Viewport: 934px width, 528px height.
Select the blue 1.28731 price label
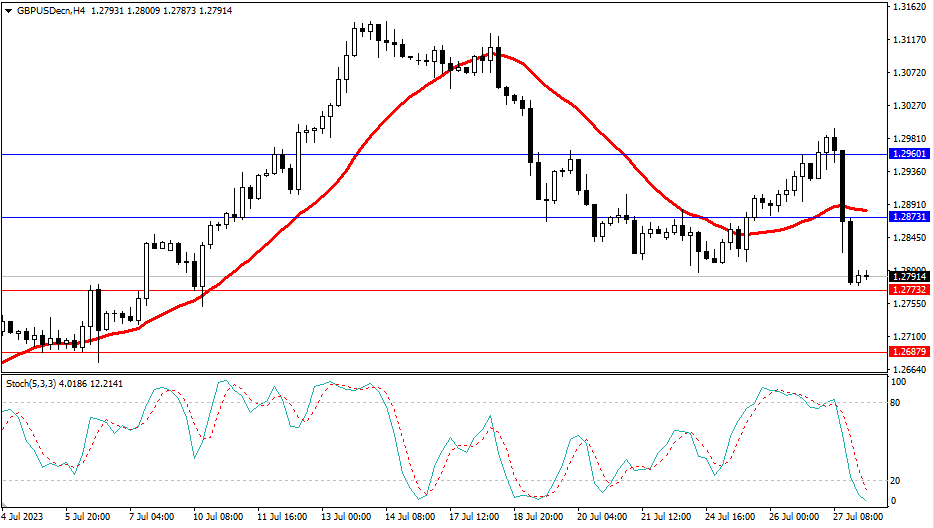pos(909,217)
